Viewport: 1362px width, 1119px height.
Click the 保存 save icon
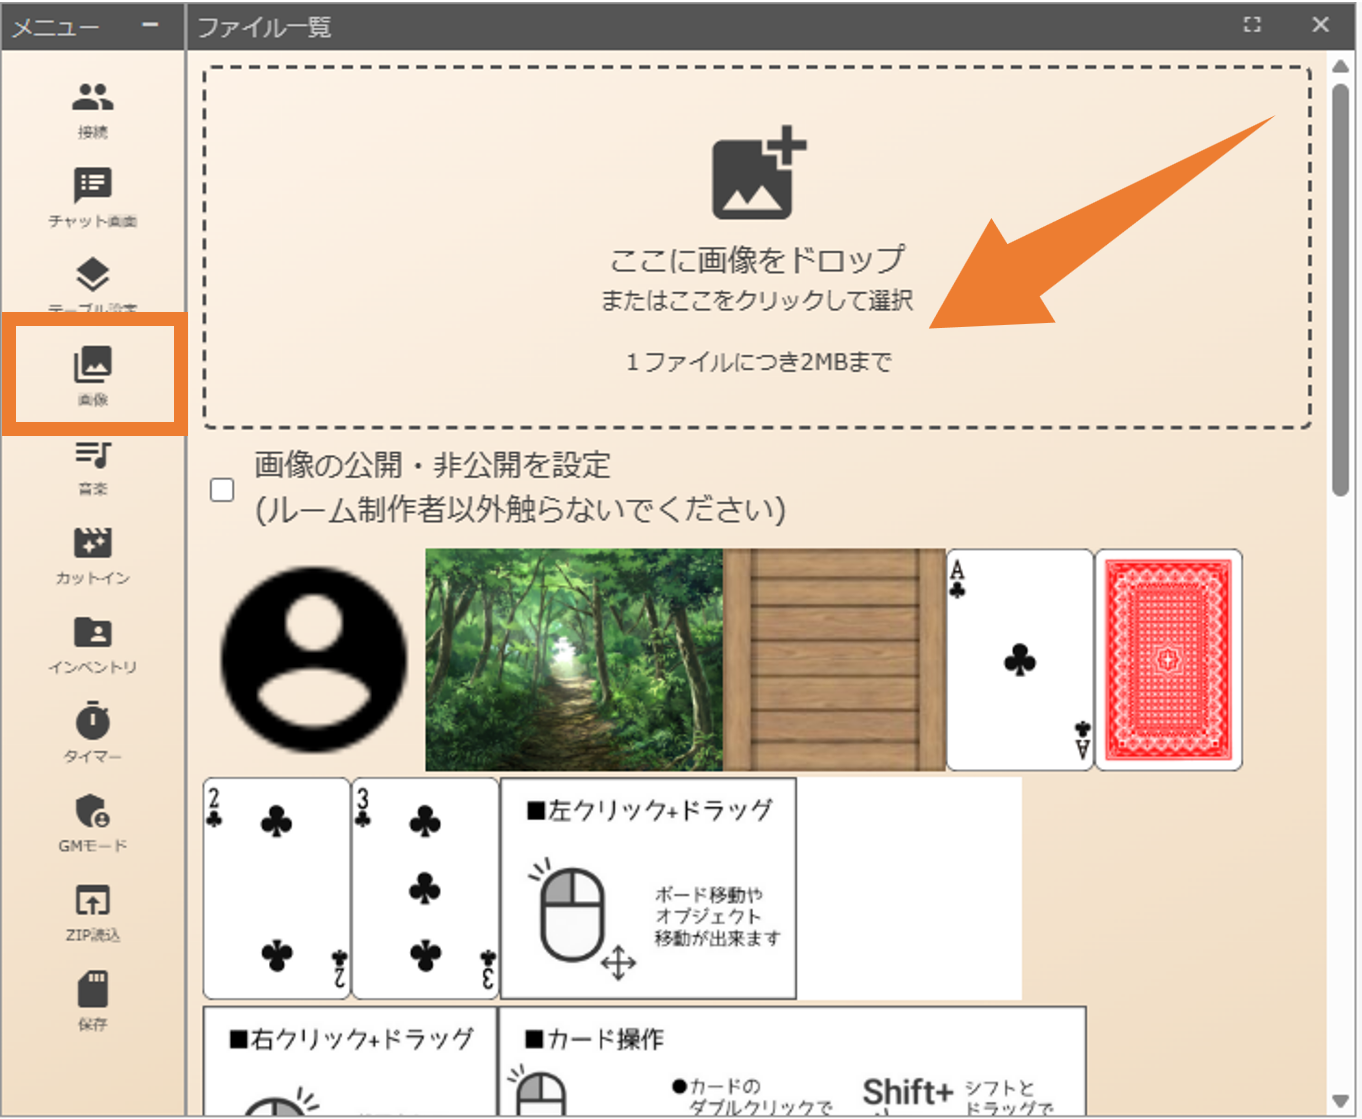(92, 990)
